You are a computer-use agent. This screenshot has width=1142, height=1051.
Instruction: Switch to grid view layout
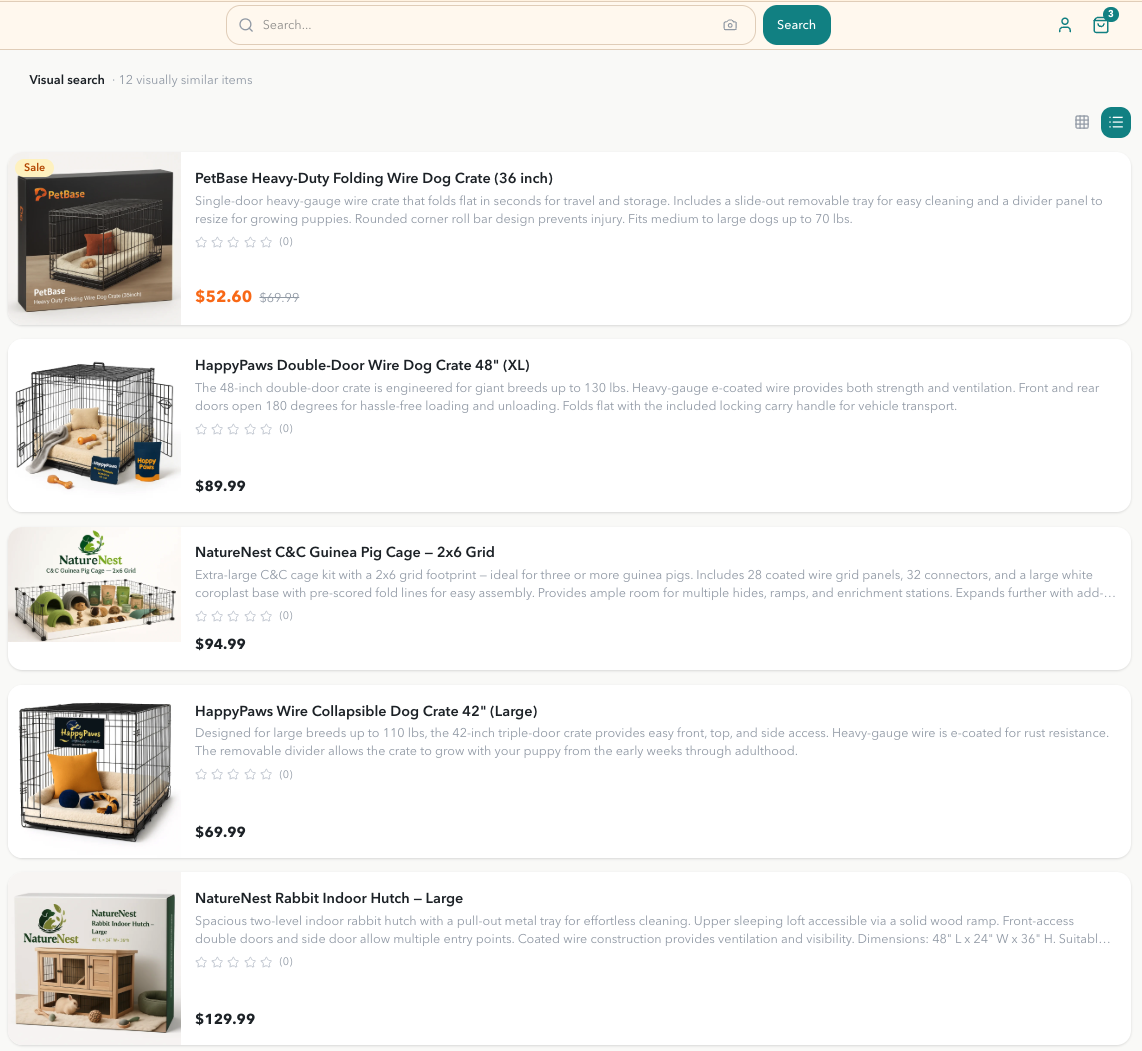click(1082, 122)
